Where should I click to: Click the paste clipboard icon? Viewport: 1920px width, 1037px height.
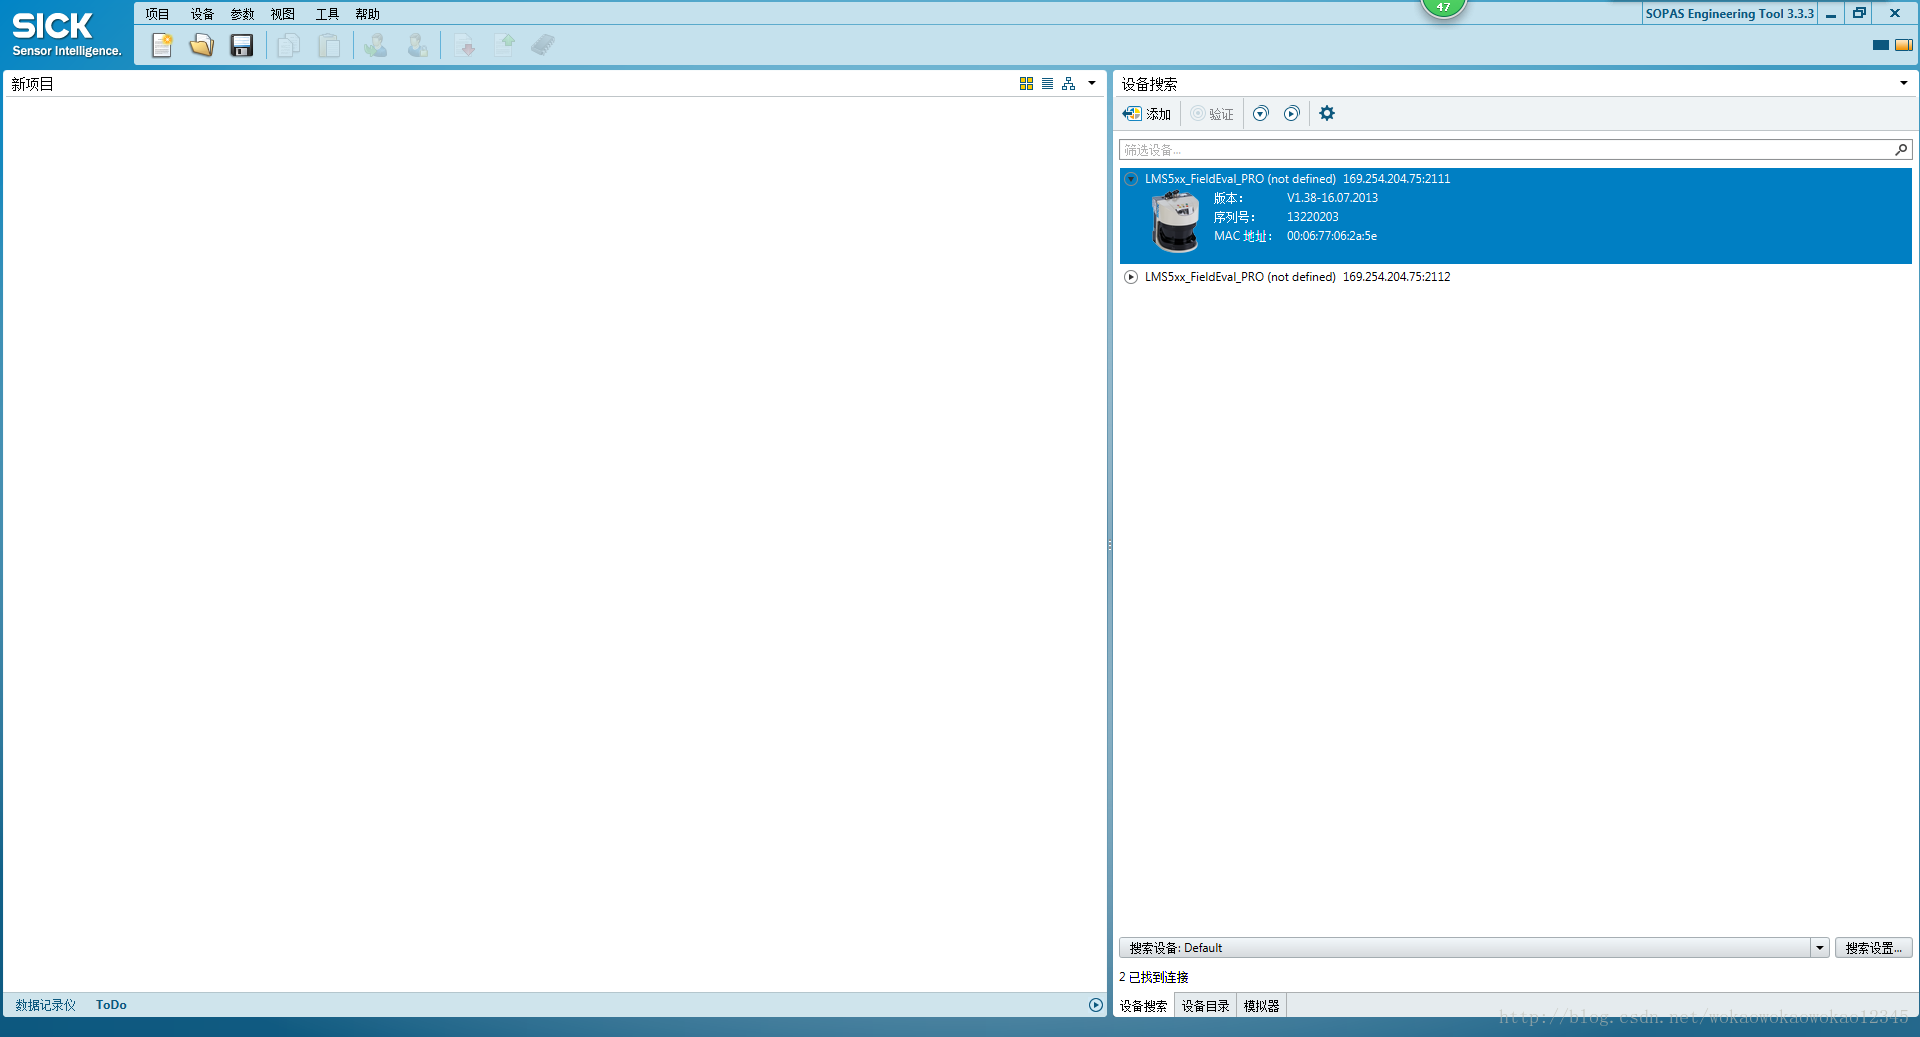(329, 45)
